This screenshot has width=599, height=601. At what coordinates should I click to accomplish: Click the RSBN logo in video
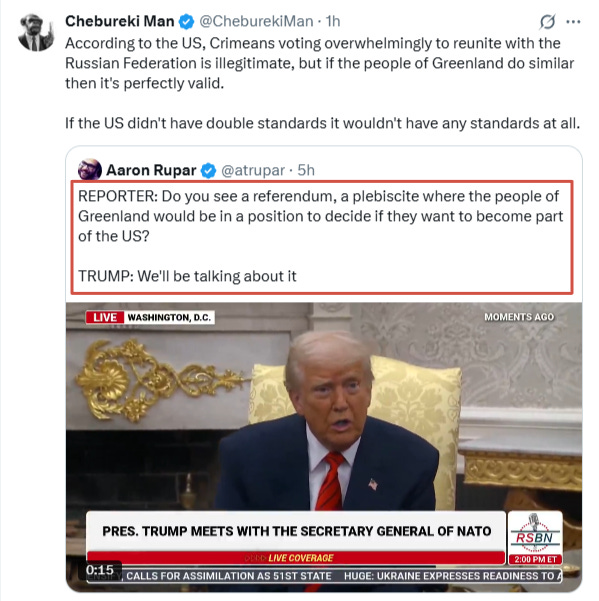tap(535, 537)
